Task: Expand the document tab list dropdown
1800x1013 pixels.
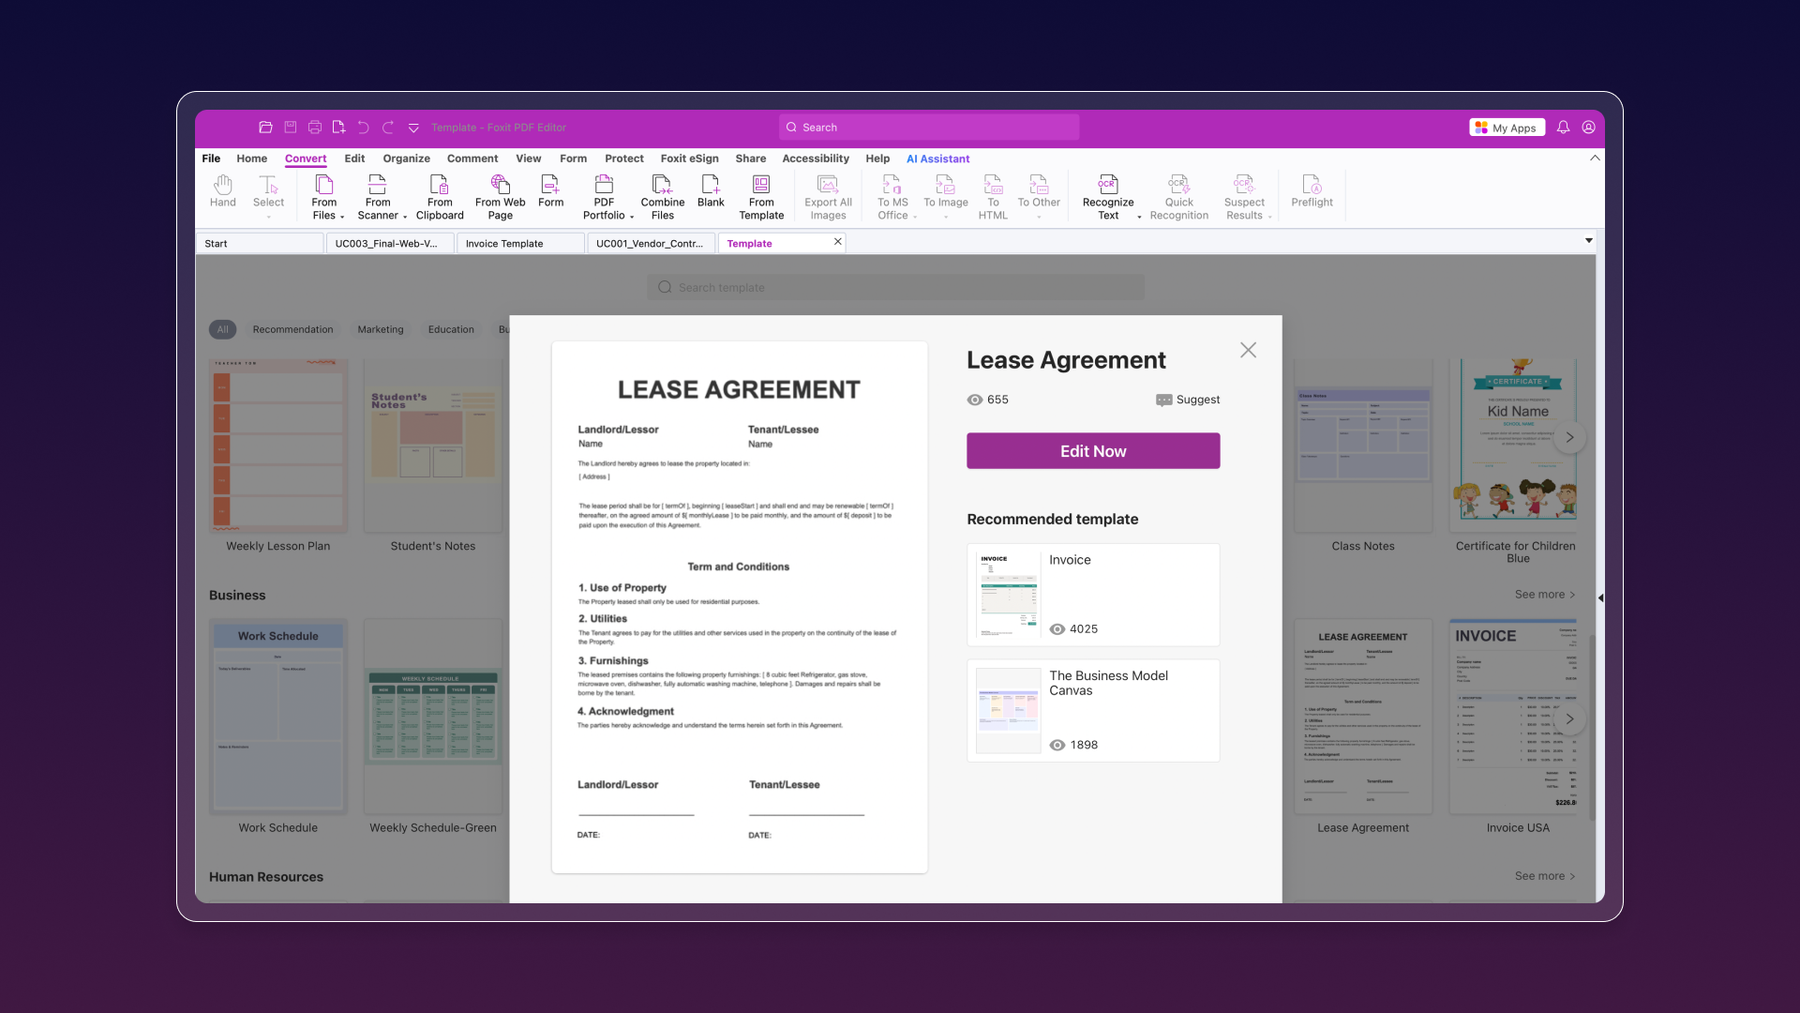Action: point(1588,241)
